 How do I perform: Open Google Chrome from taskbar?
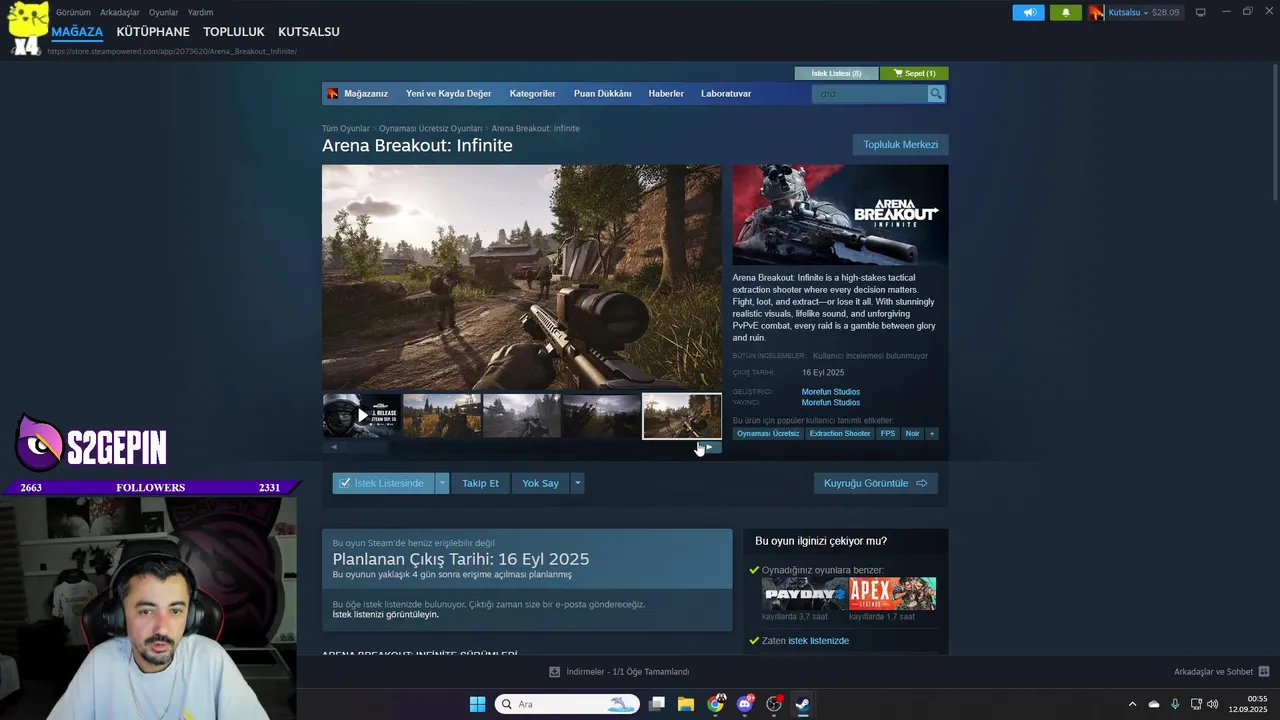[x=715, y=704]
